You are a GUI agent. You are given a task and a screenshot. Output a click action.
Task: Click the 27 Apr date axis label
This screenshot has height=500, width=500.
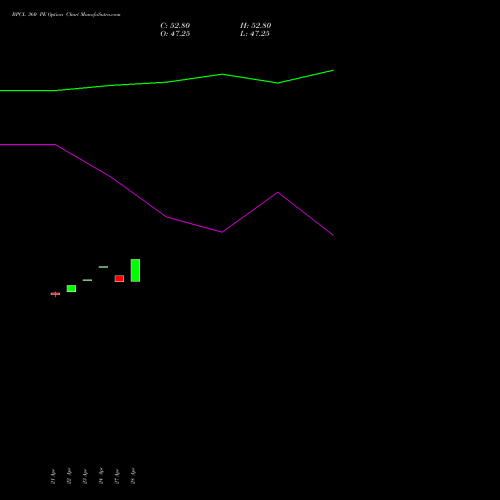pos(117,476)
